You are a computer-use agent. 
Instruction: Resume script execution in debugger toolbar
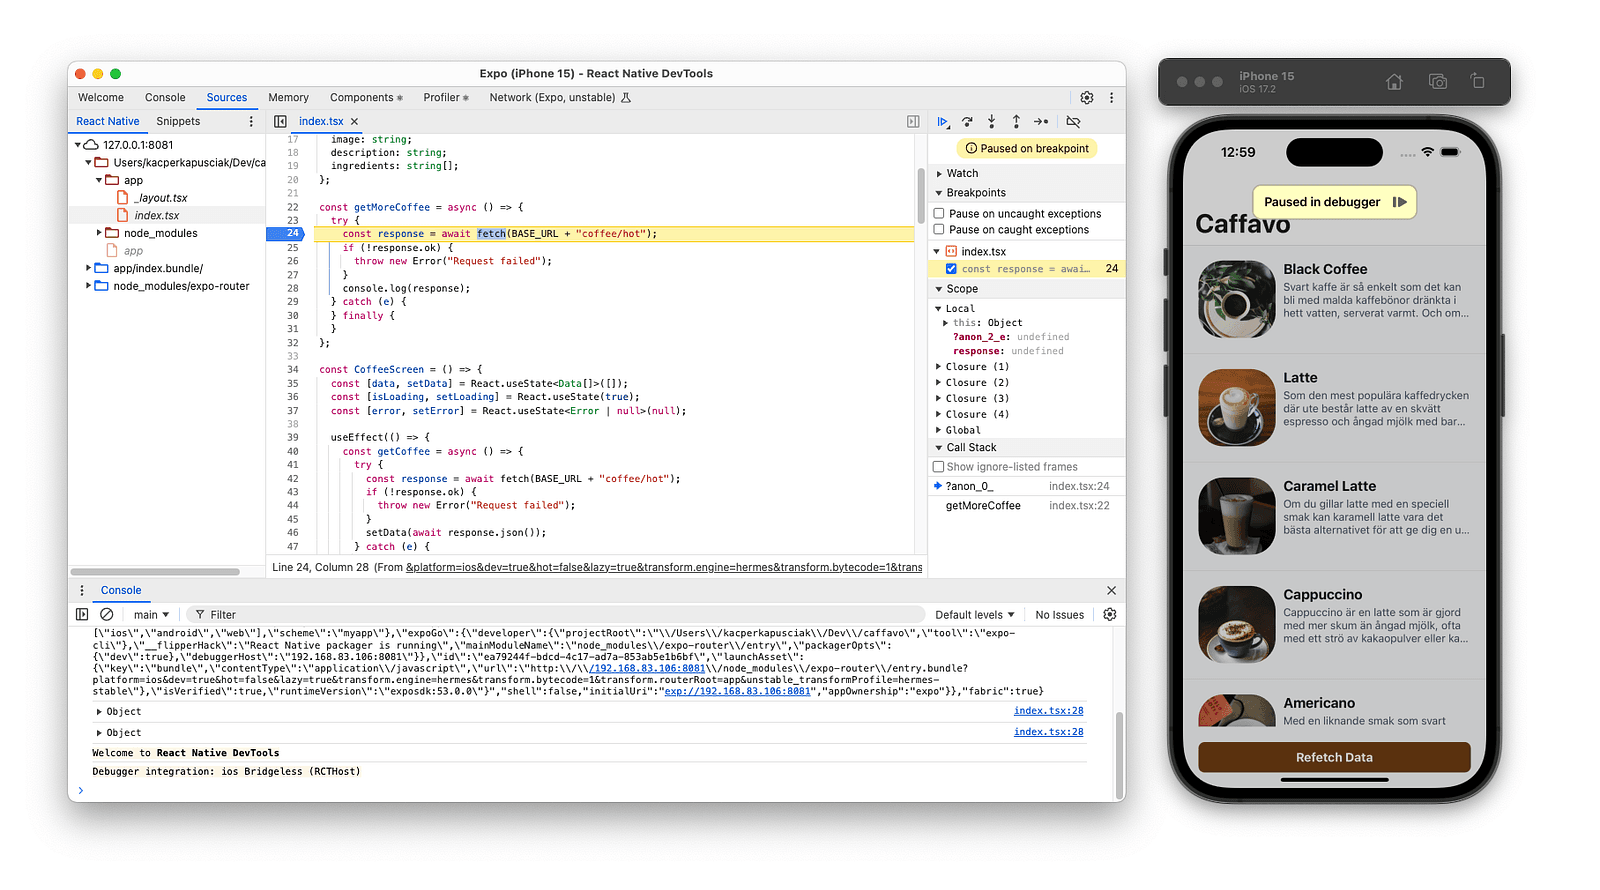(x=942, y=122)
